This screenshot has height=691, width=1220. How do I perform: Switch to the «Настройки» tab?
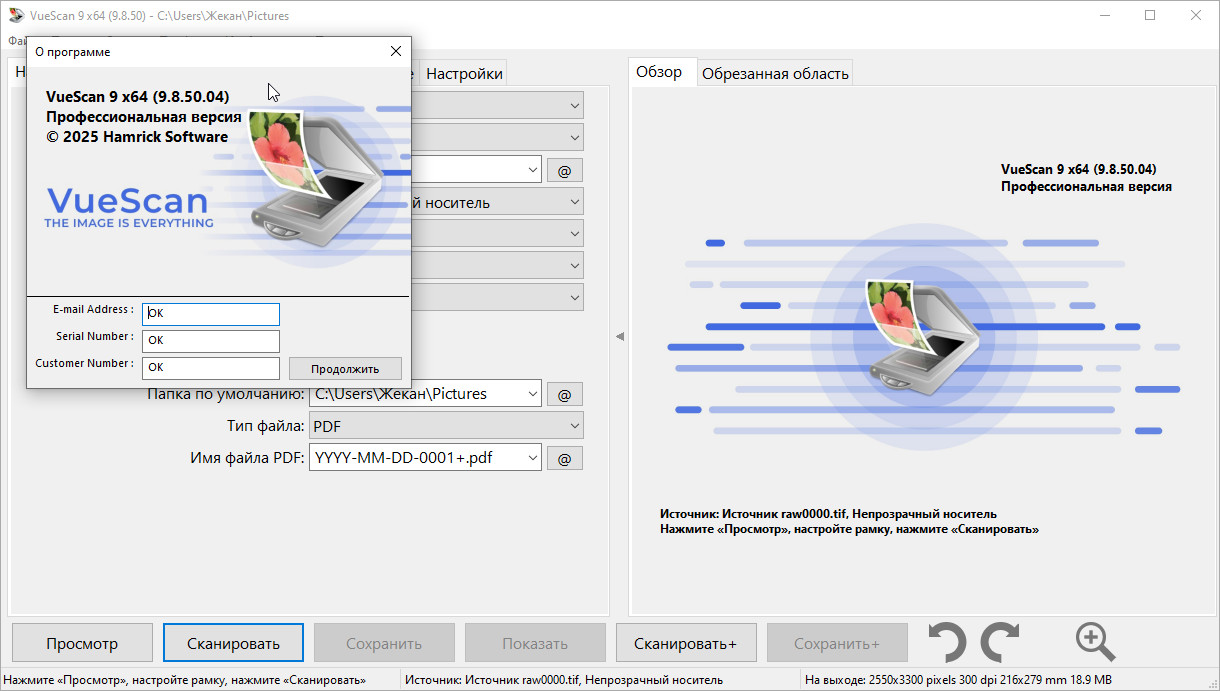464,73
